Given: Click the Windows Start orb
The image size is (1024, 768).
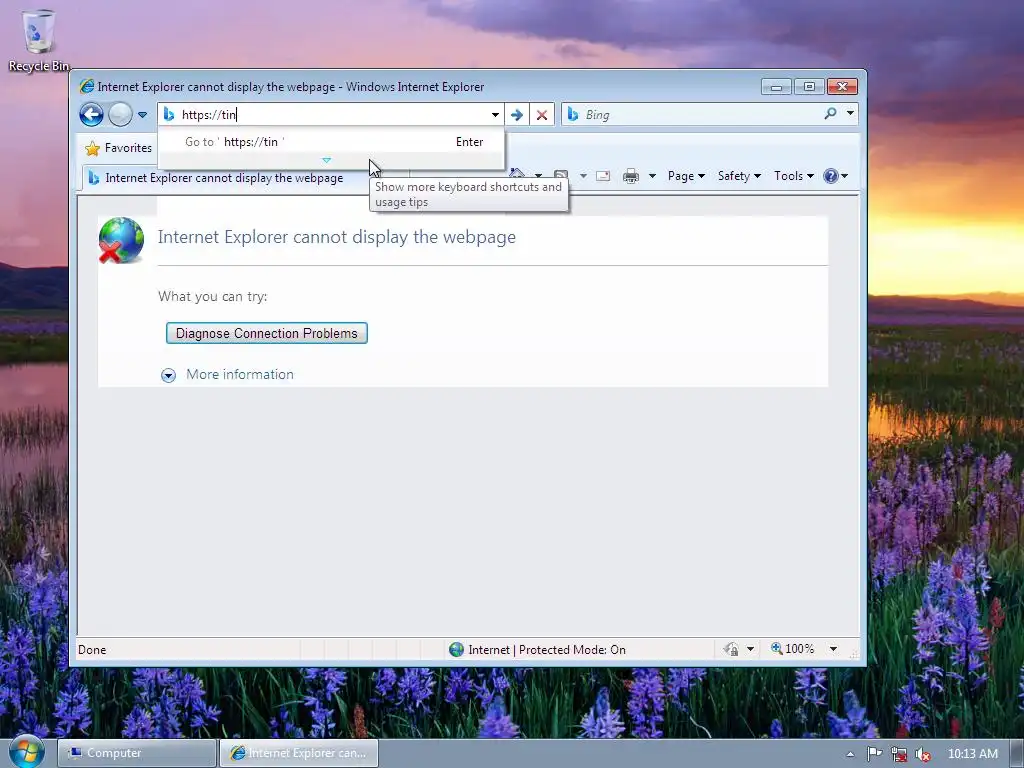Looking at the screenshot, I should point(26,751).
